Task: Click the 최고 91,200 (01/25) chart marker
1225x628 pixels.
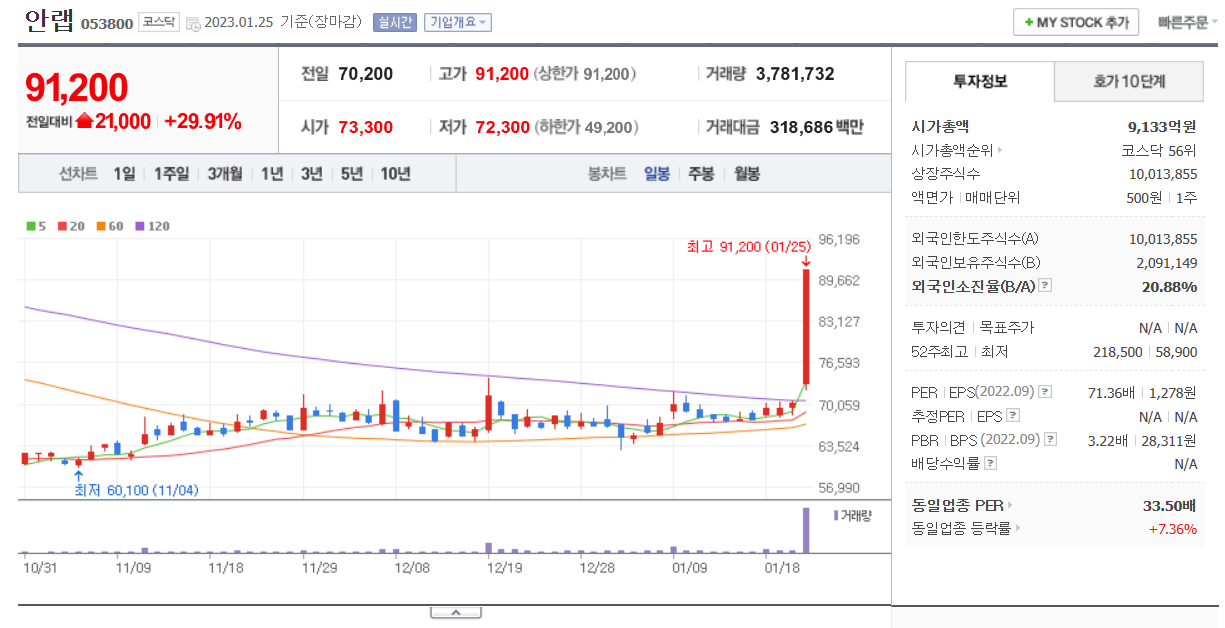Action: click(x=747, y=246)
